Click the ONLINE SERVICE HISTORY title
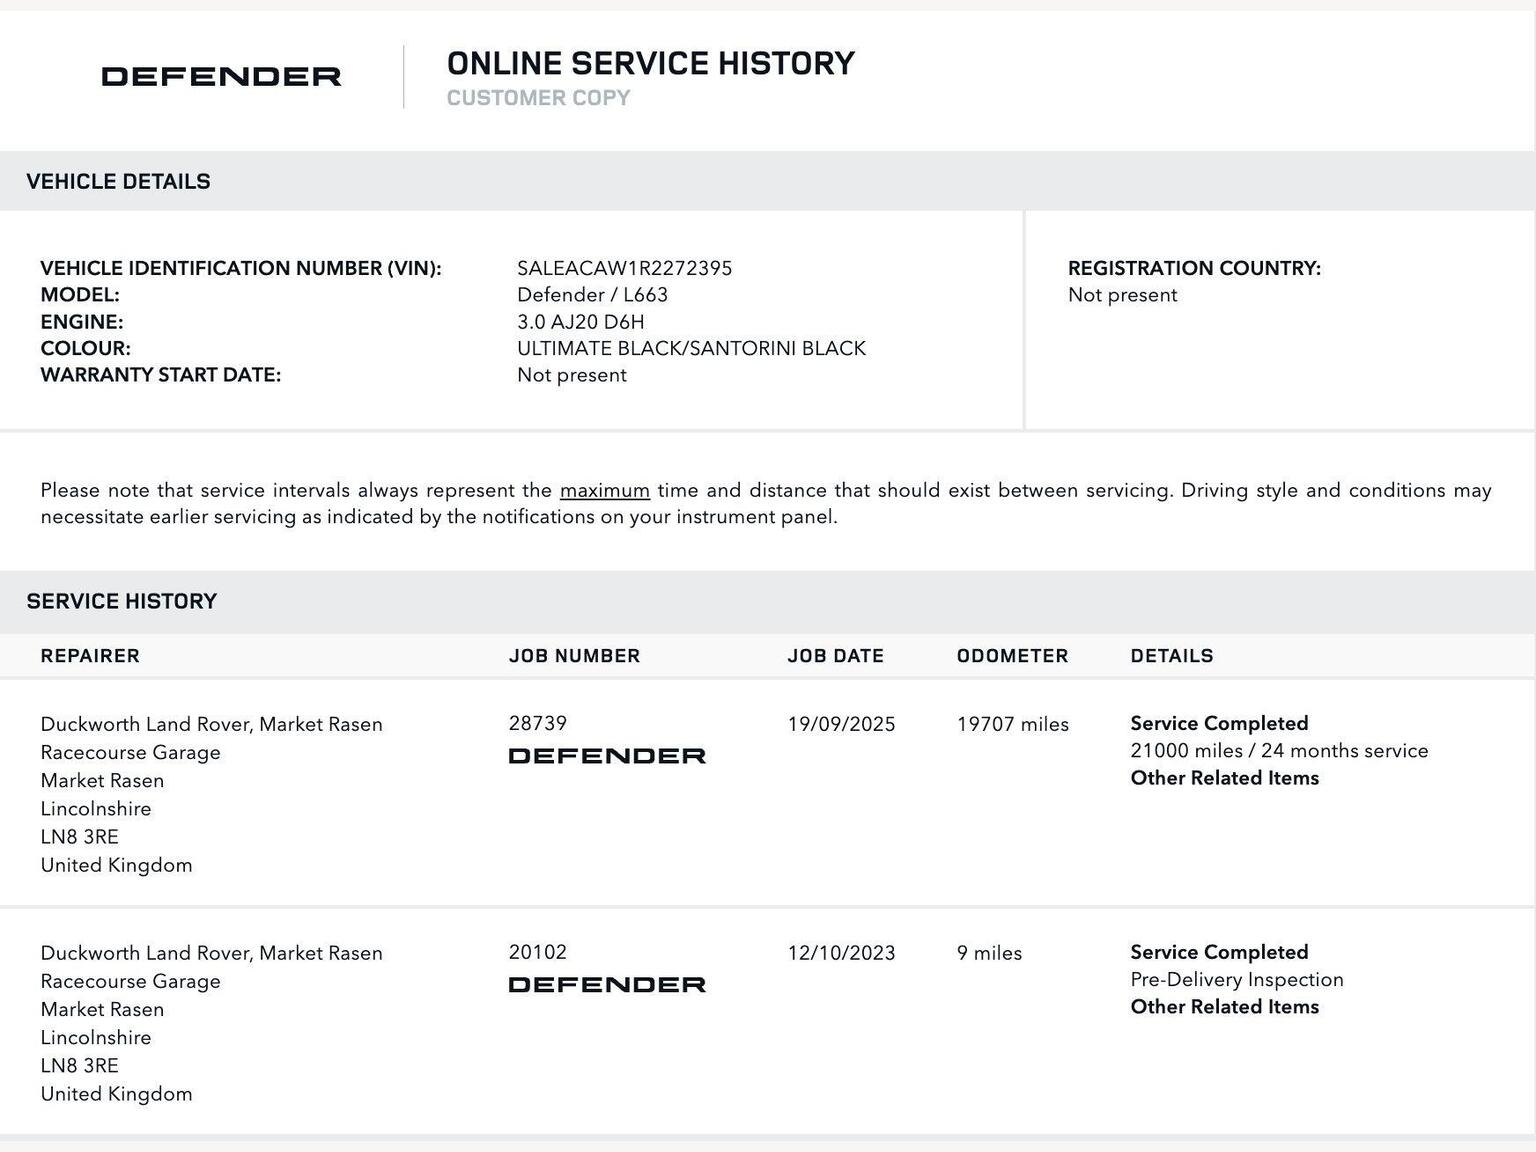This screenshot has width=1536, height=1152. click(x=650, y=64)
